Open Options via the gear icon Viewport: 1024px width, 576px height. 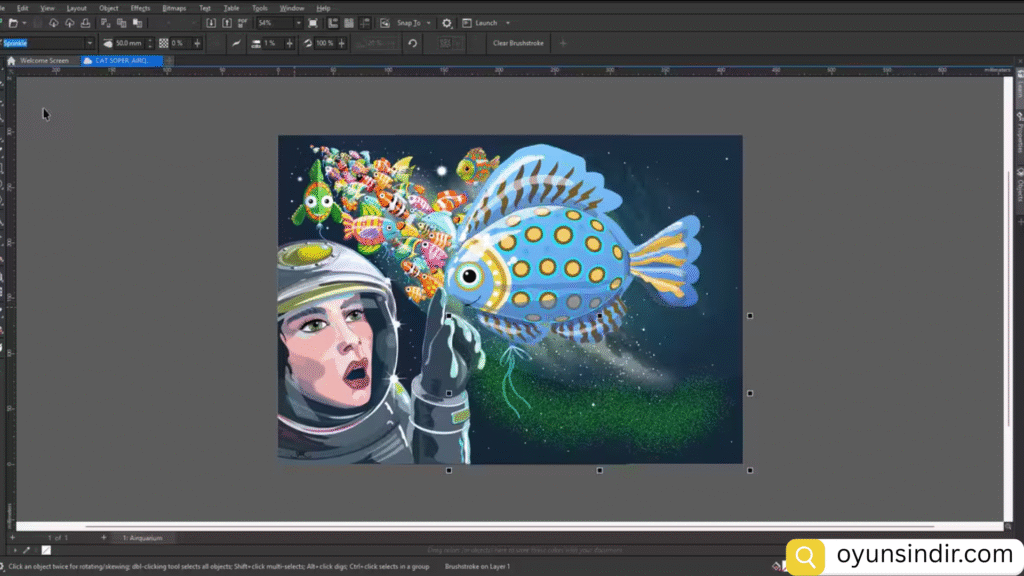pos(447,23)
